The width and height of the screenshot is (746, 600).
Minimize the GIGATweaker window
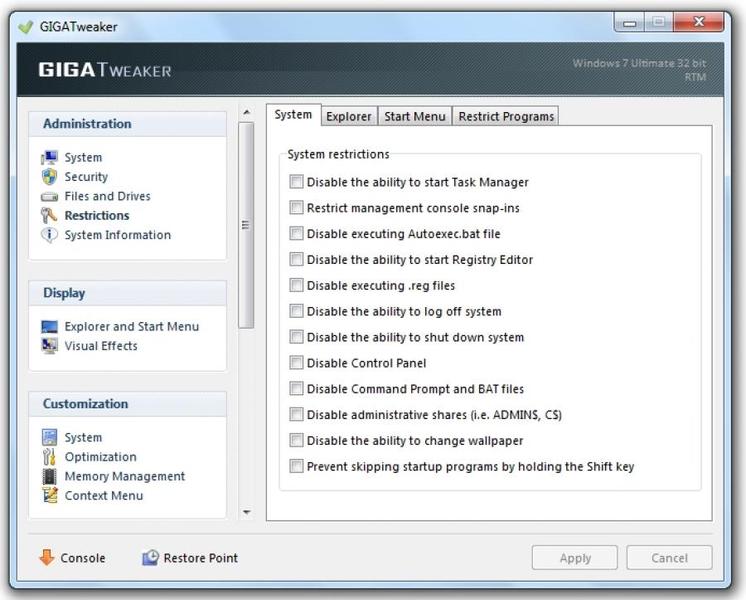pyautogui.click(x=629, y=22)
